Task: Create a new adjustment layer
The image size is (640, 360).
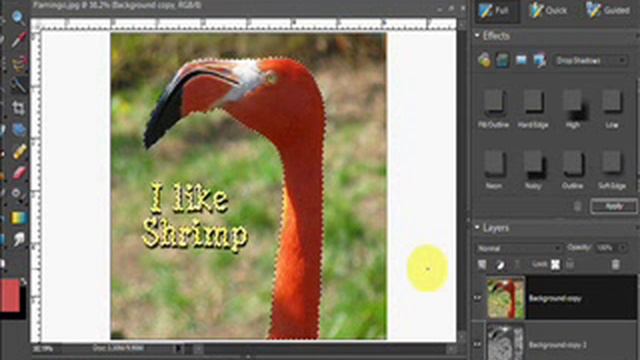Action: (x=500, y=264)
